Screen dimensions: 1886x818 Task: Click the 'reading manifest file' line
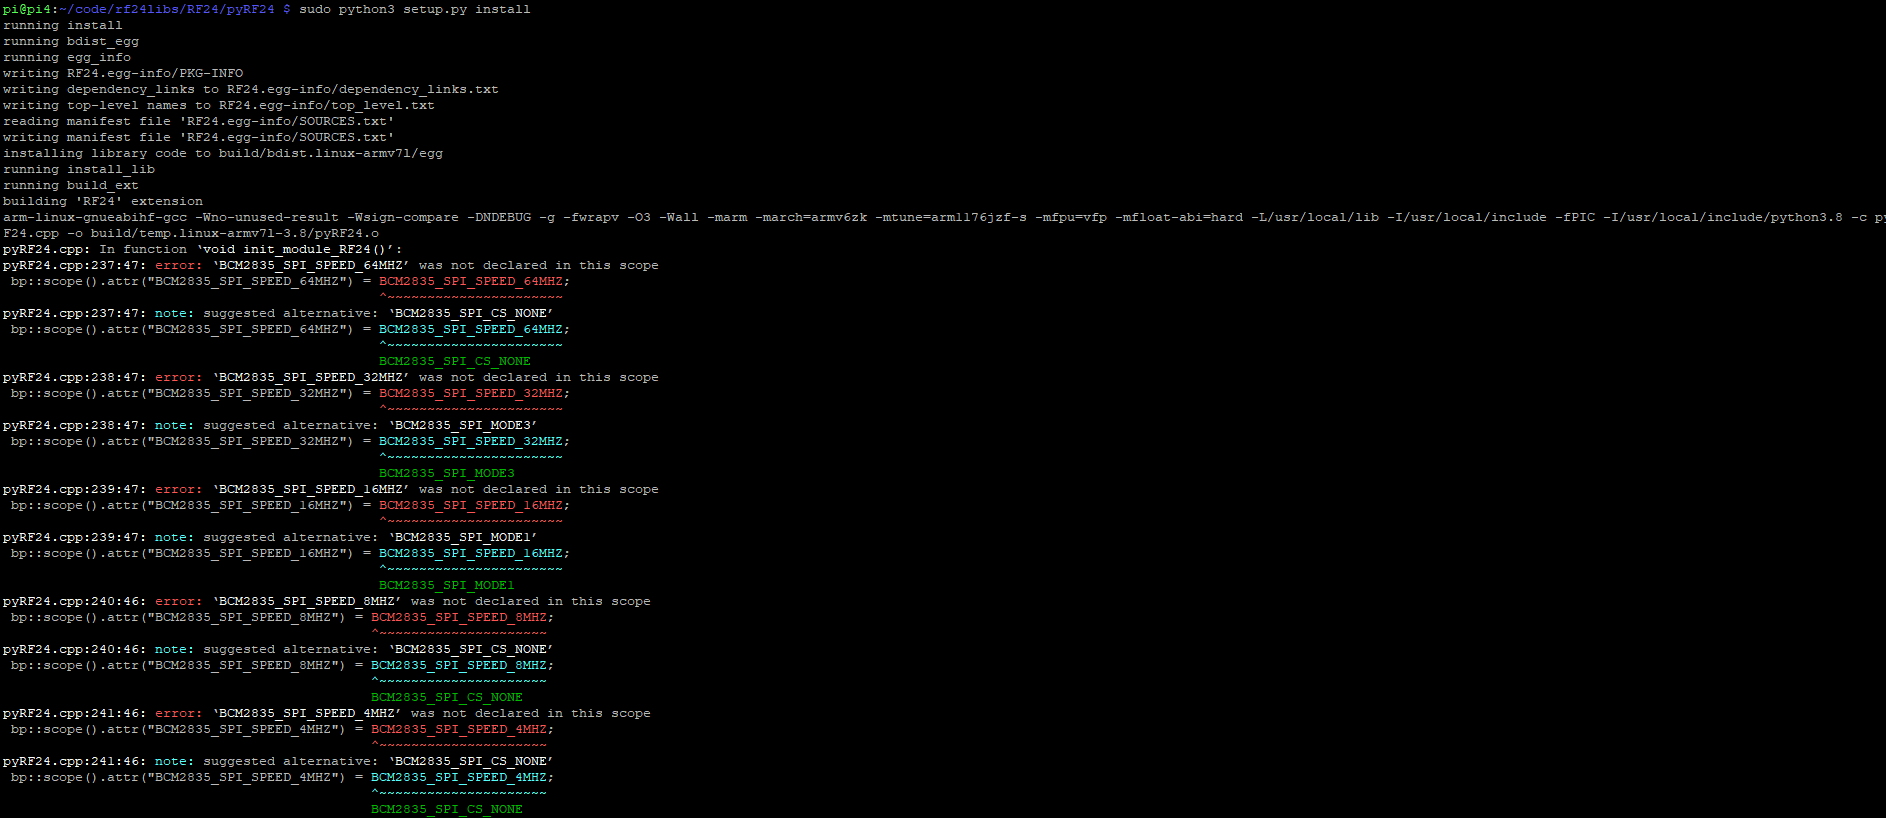[x=199, y=121]
